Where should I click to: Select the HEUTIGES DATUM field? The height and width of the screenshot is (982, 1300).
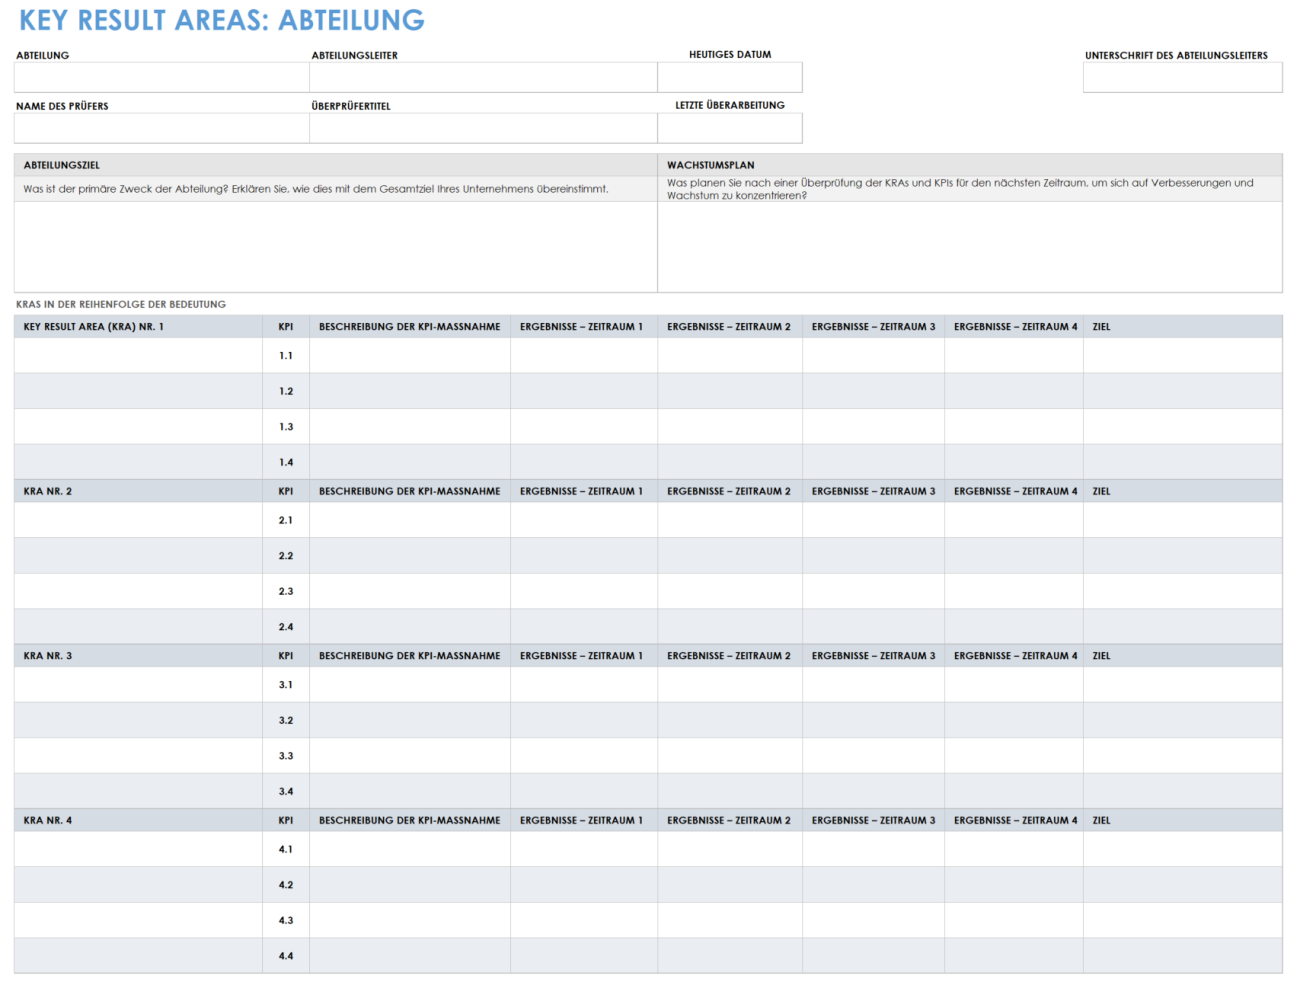[x=729, y=77]
